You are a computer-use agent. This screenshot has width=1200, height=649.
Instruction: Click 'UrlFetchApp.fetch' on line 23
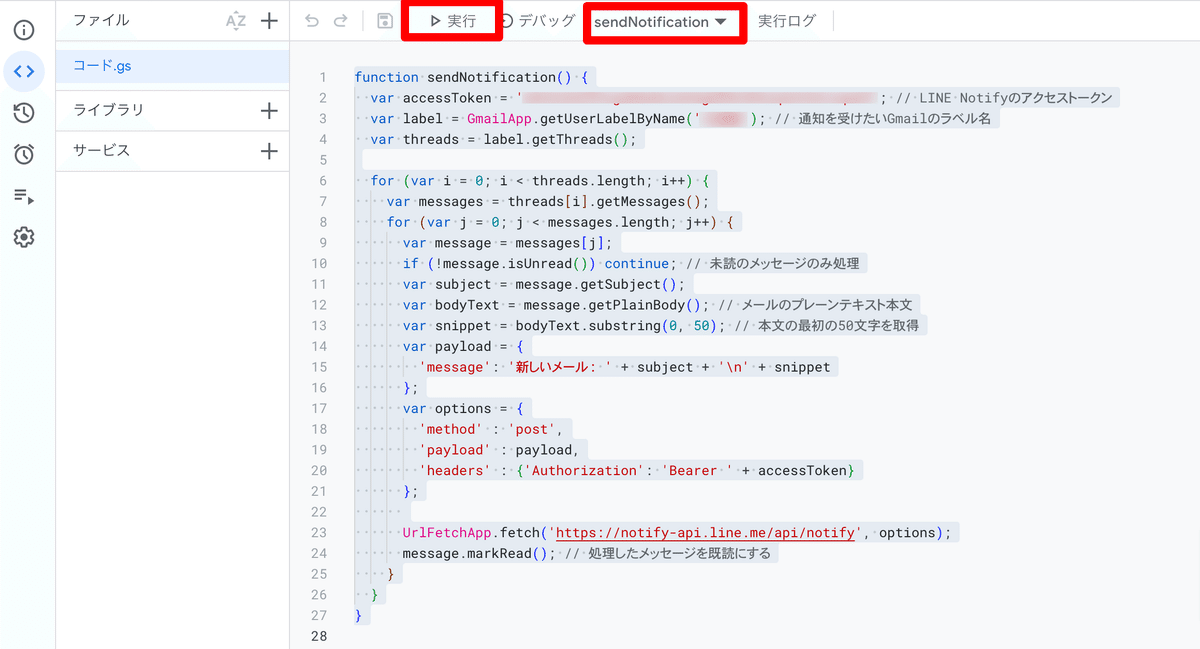[471, 533]
